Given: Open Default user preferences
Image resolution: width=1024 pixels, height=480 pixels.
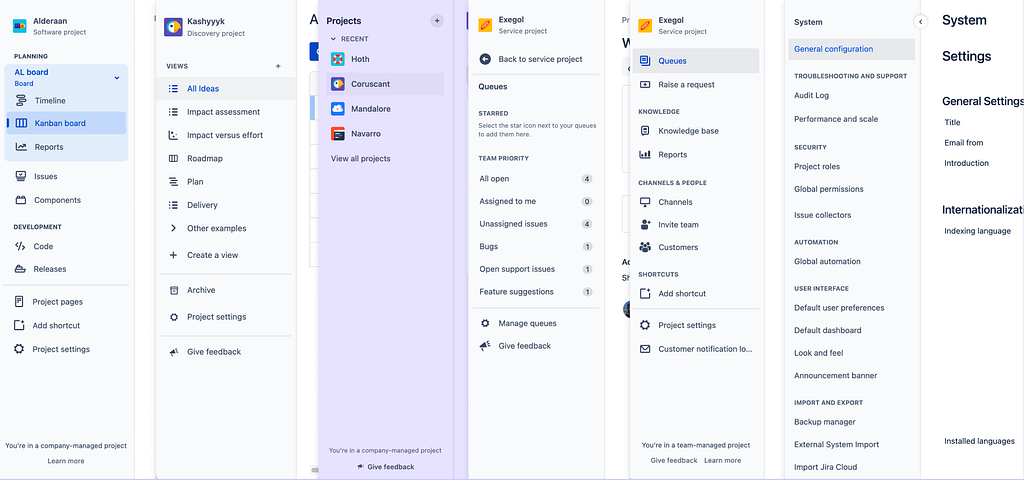Looking at the screenshot, I should (839, 308).
